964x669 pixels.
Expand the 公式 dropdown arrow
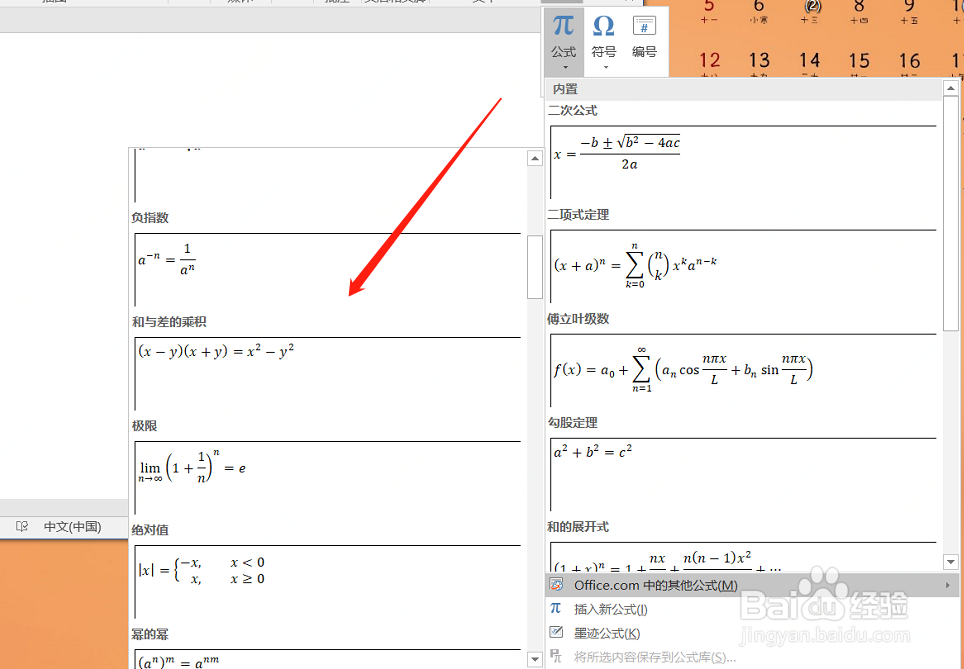pos(564,67)
